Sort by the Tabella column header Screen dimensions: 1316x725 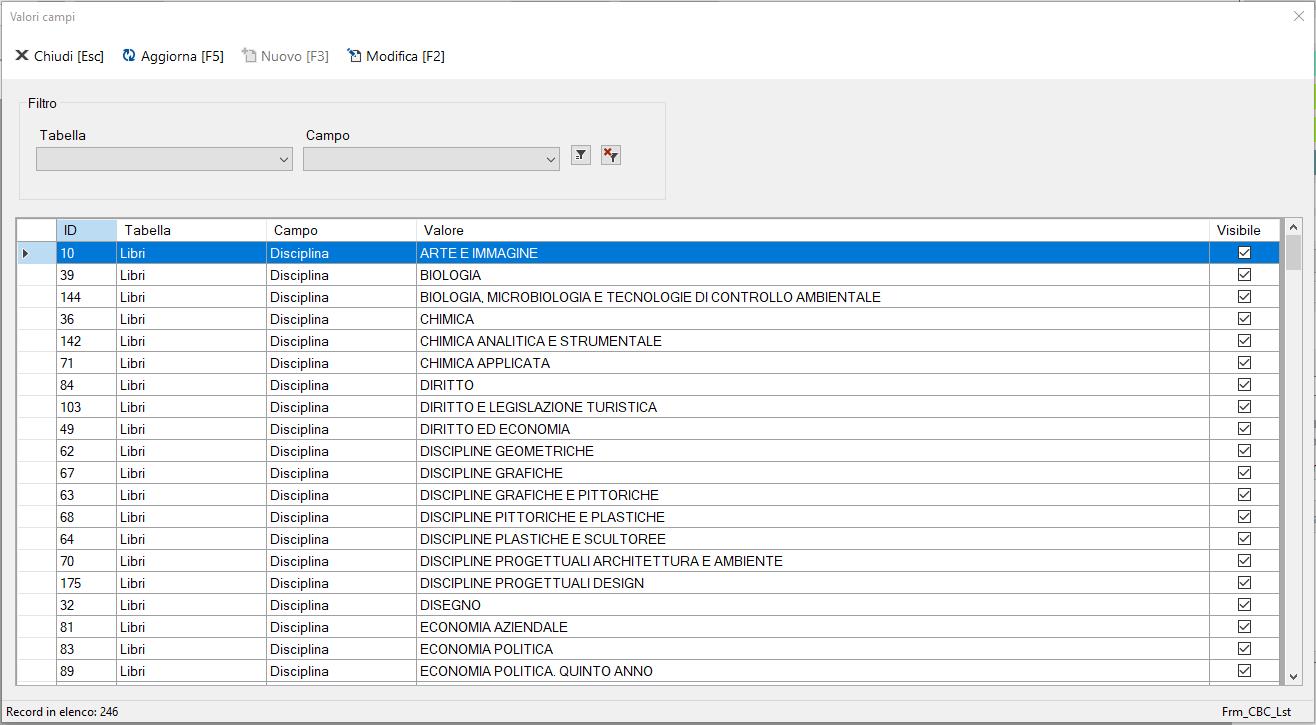click(x=191, y=230)
